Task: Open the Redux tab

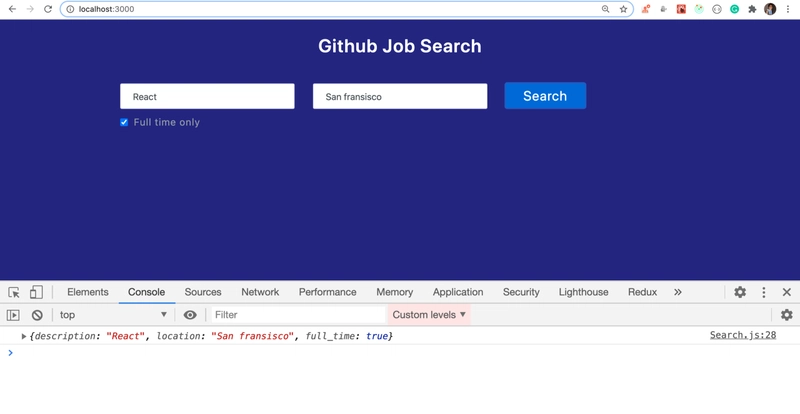Action: pos(642,292)
